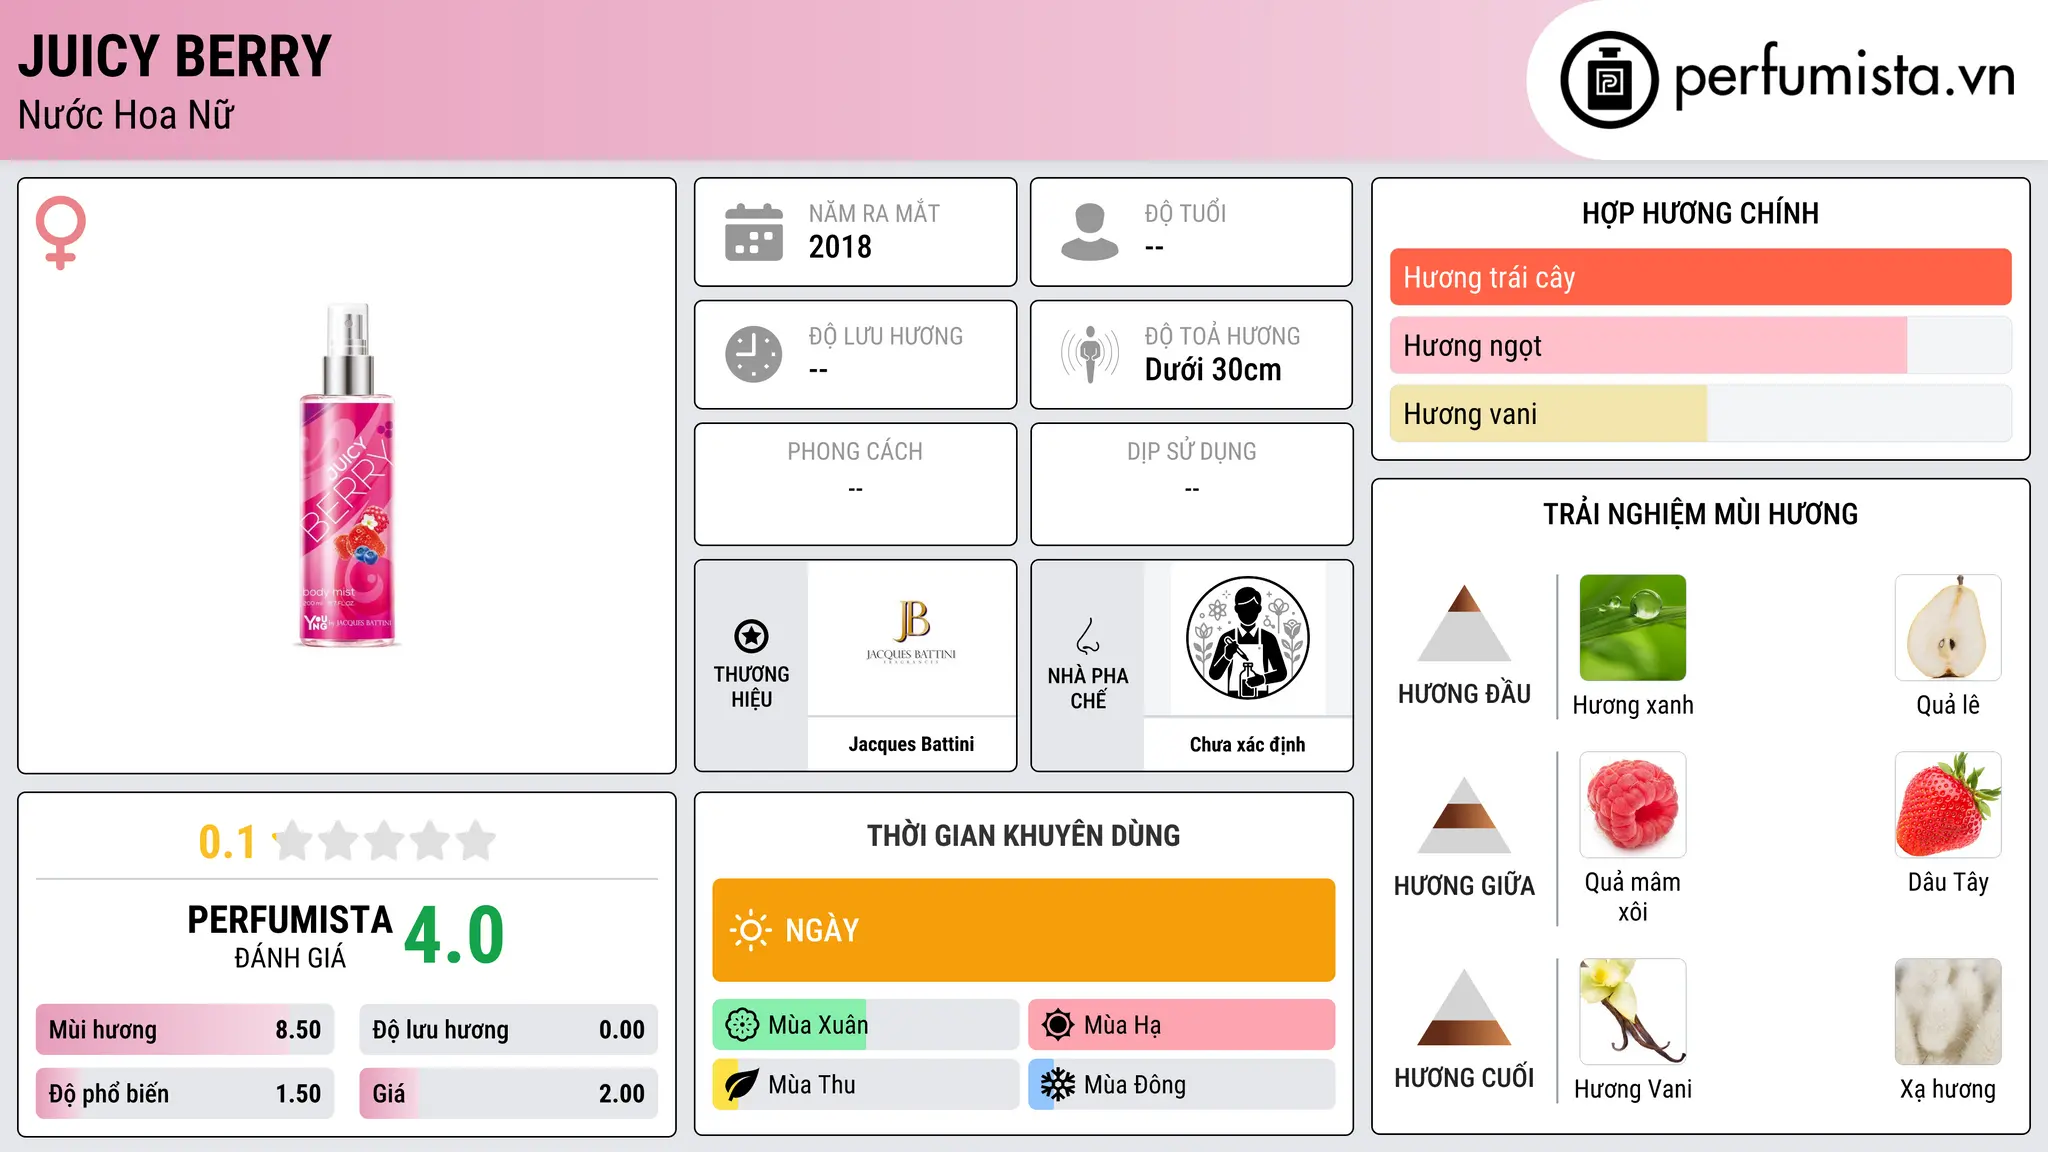Click the HỢP HƯƠNG CHÍNH heading
Viewport: 2048px width, 1152px height.
point(1700,213)
